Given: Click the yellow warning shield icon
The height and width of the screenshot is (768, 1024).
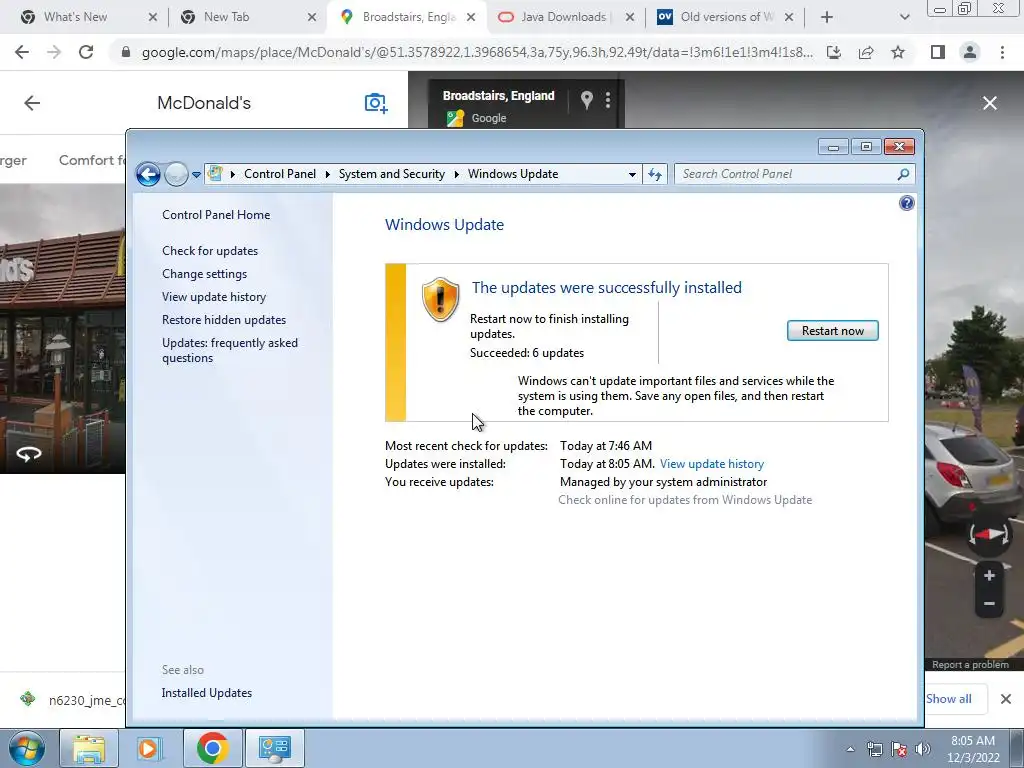Looking at the screenshot, I should (441, 300).
